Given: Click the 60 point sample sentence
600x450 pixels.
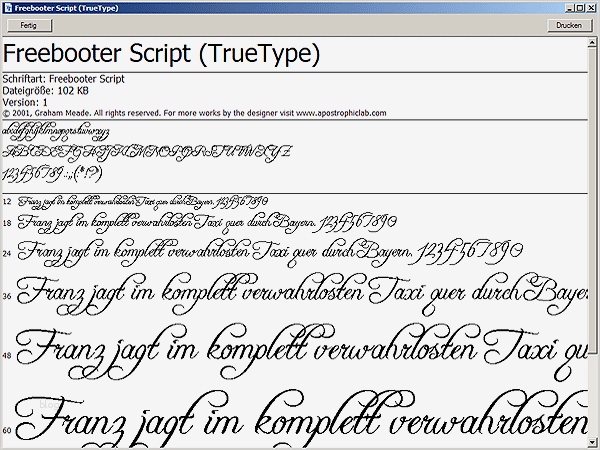Looking at the screenshot, I should pyautogui.click(x=300, y=420).
